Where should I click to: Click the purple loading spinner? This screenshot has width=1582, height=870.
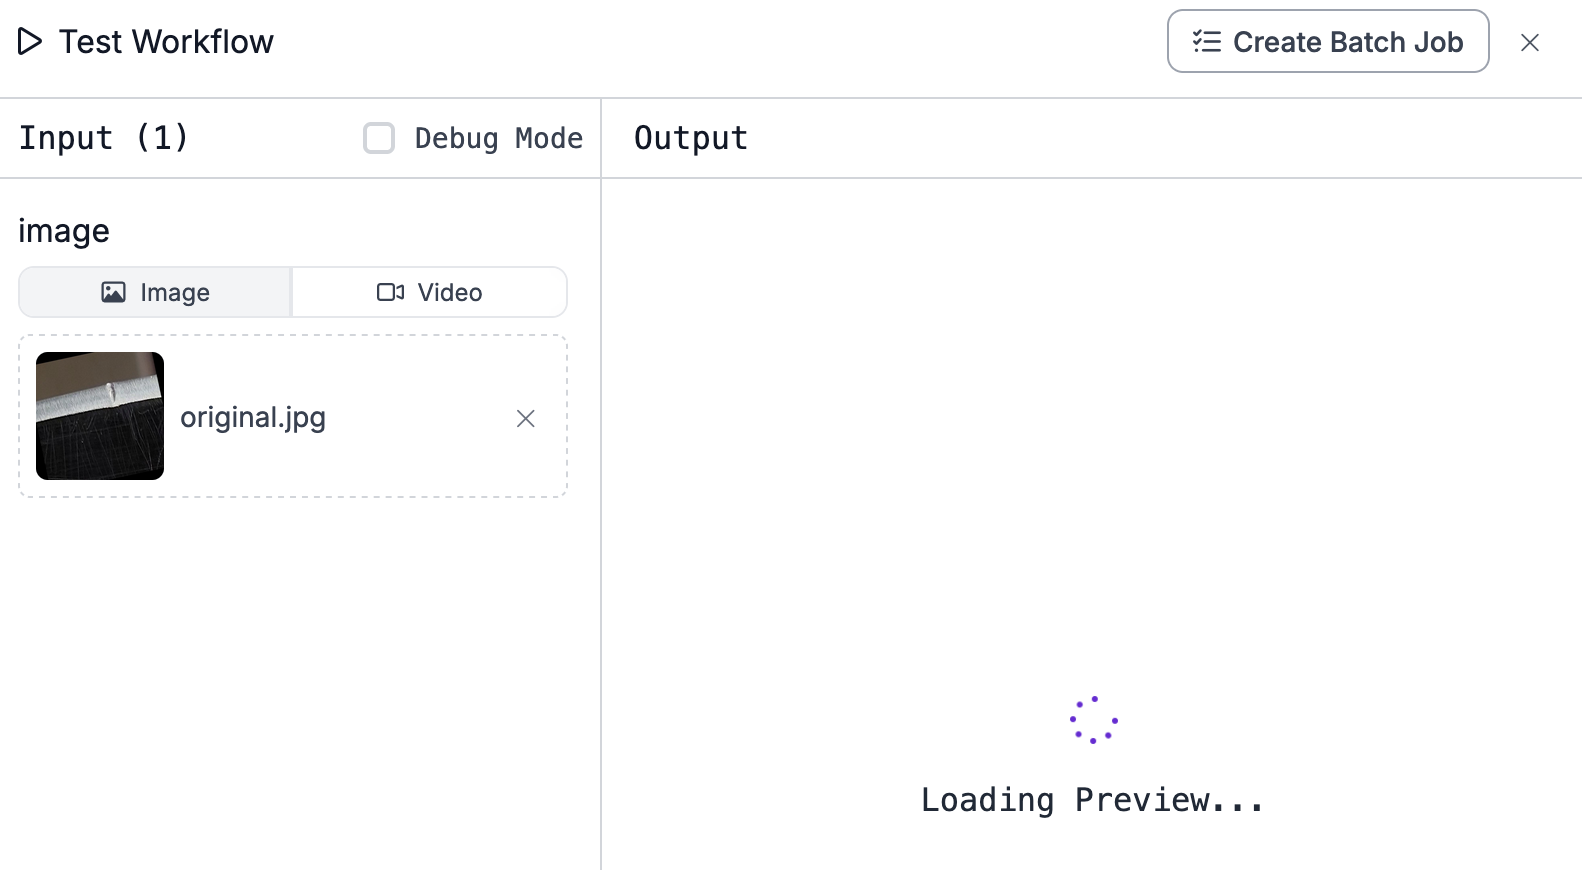(1093, 720)
